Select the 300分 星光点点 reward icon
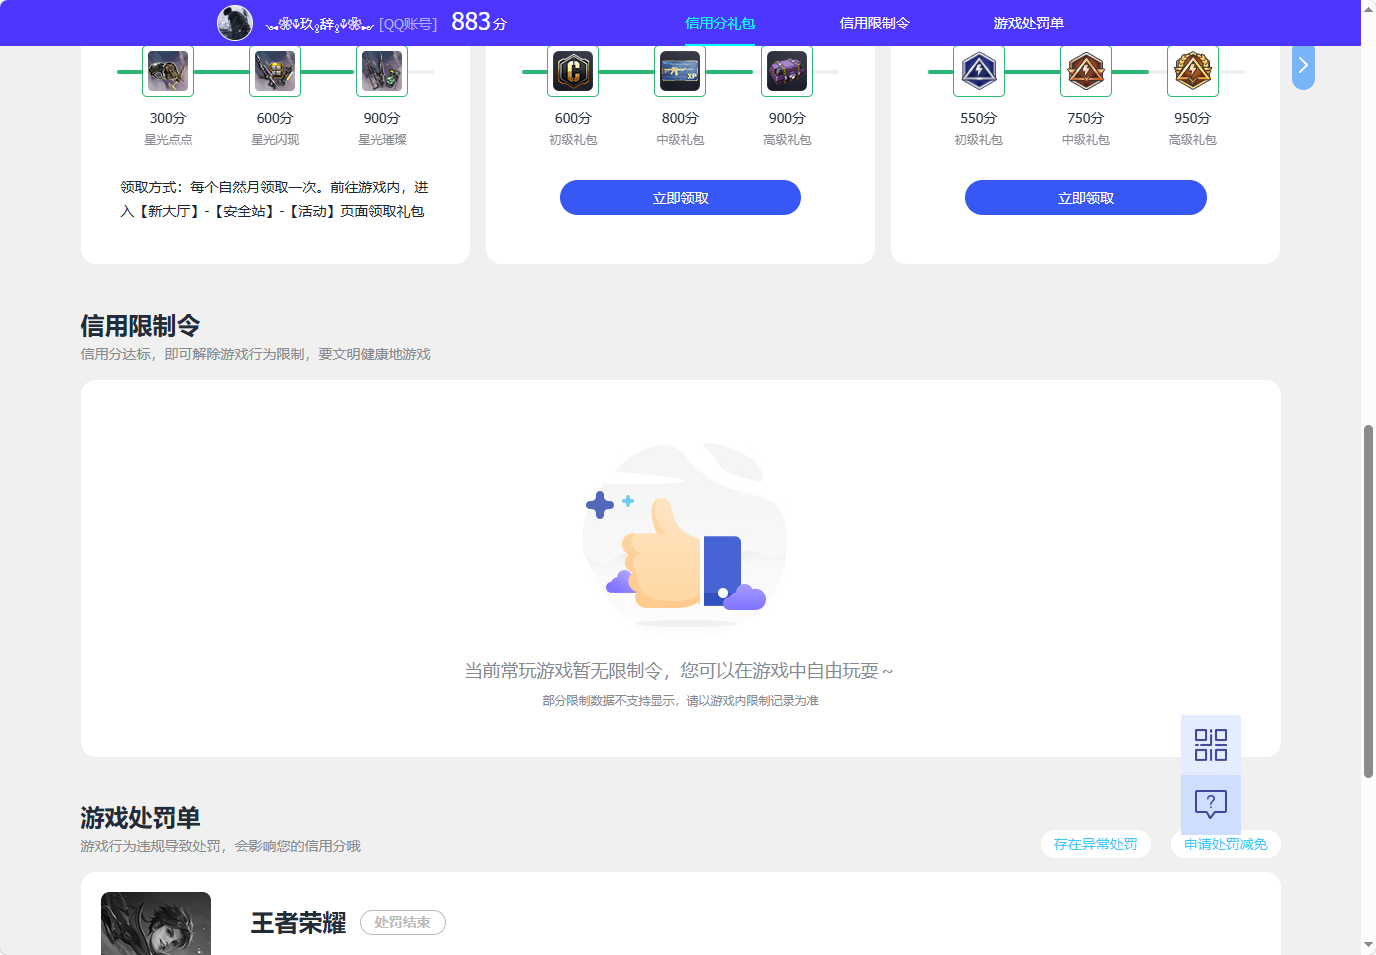The height and width of the screenshot is (955, 1376). point(168,71)
